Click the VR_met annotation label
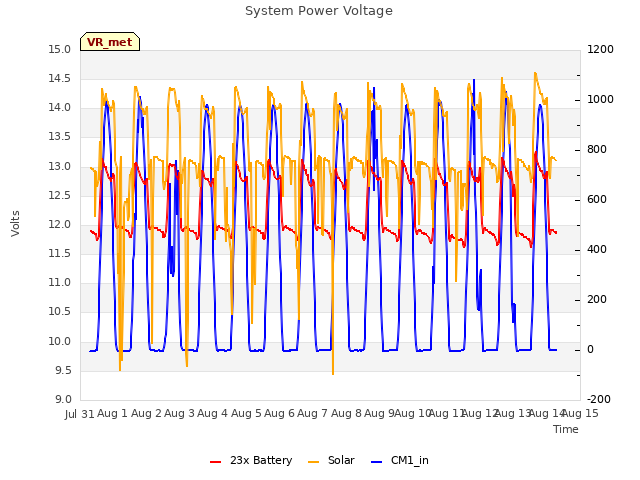The image size is (640, 480). coord(110,42)
